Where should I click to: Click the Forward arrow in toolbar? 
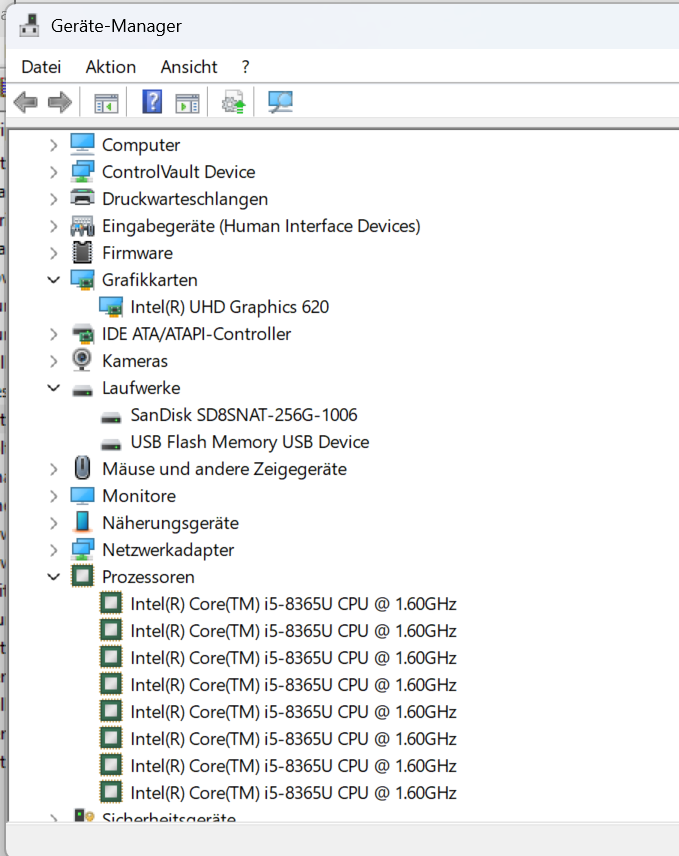coord(60,102)
